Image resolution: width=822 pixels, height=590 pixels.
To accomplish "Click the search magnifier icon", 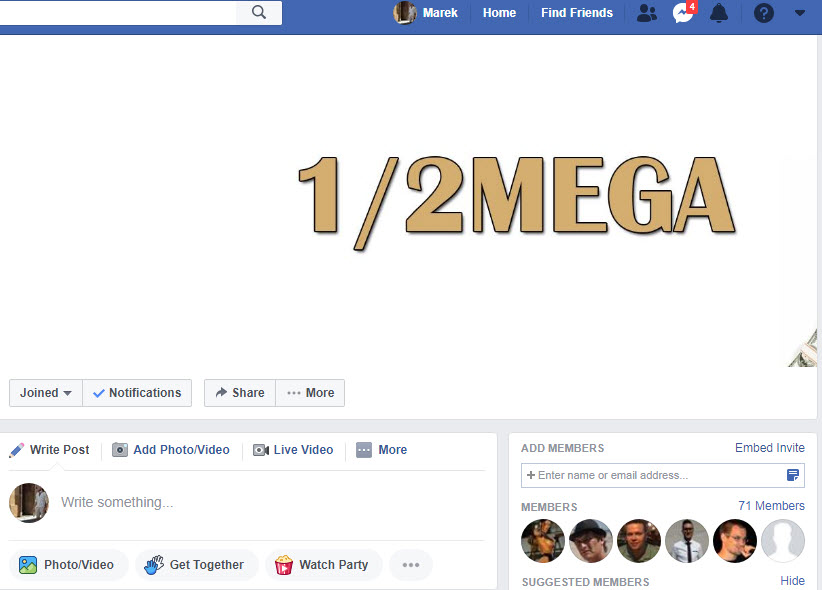I will tap(259, 12).
